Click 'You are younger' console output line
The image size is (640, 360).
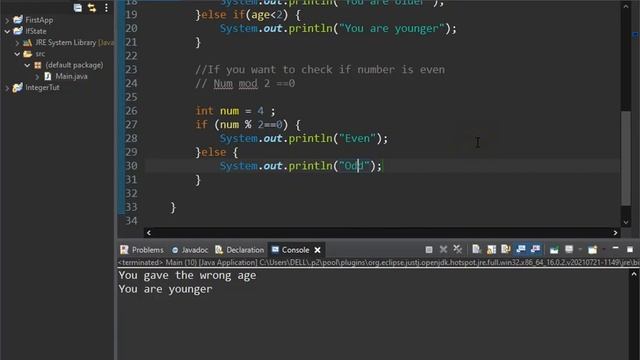click(165, 289)
